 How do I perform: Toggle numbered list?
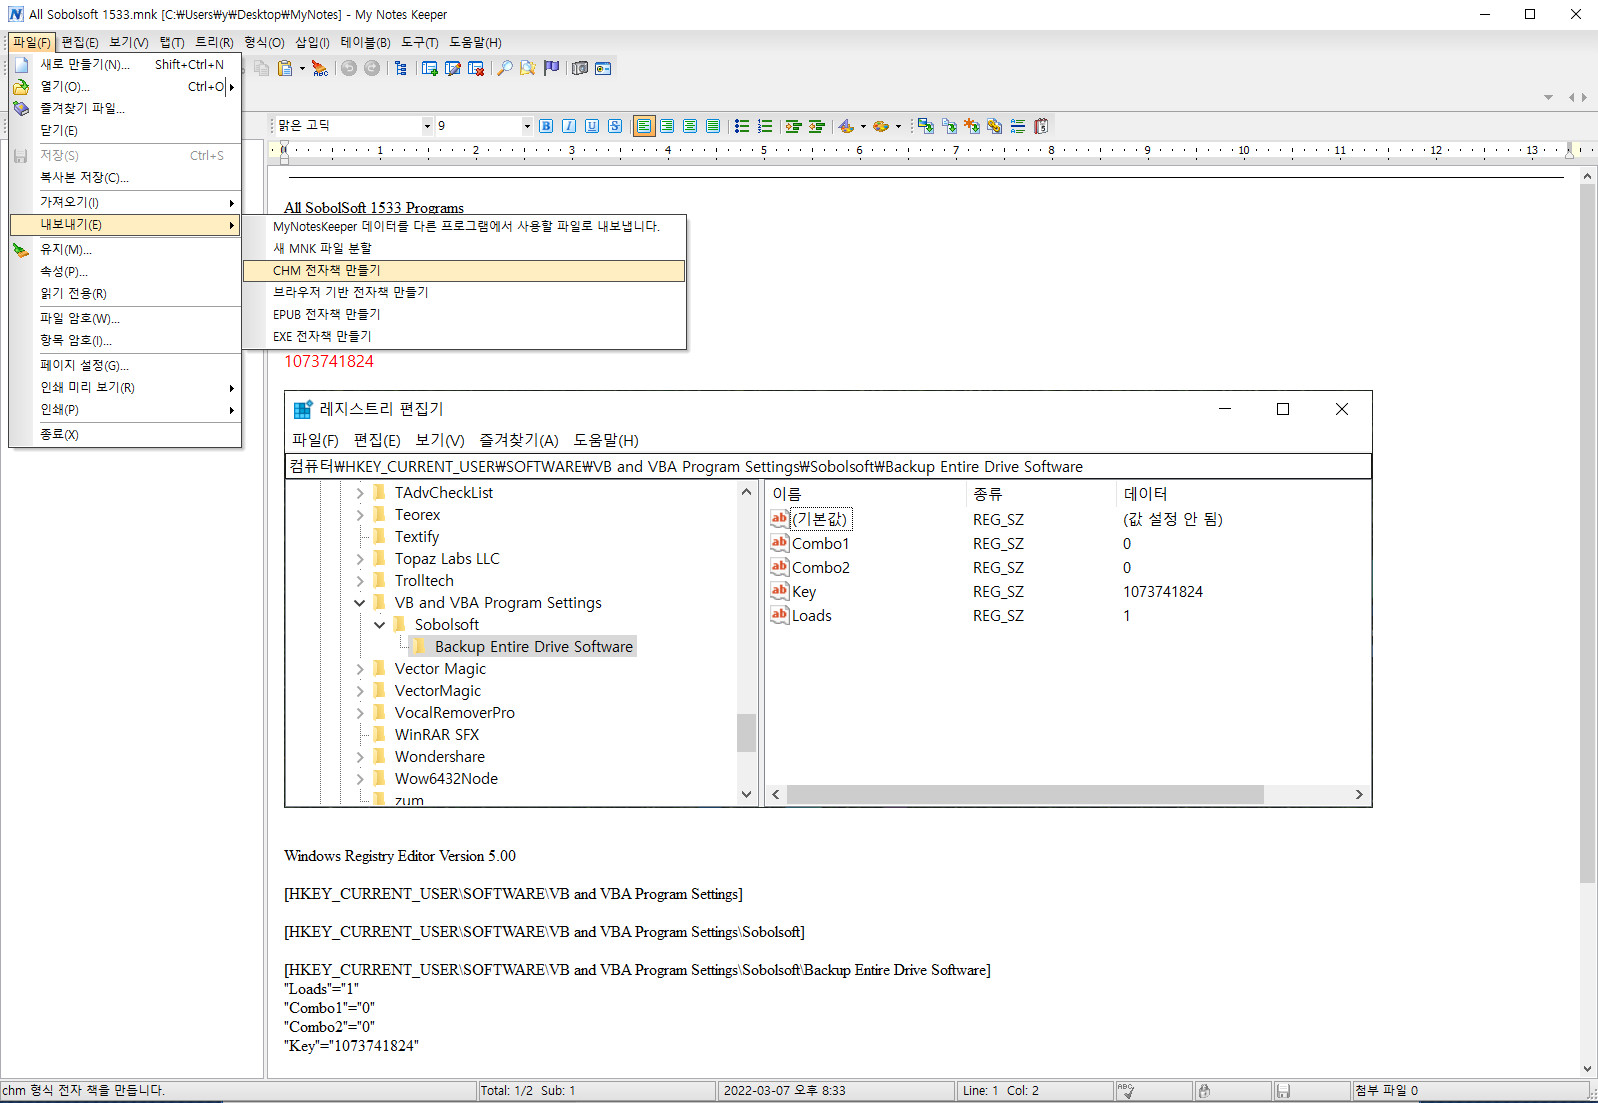tap(765, 126)
